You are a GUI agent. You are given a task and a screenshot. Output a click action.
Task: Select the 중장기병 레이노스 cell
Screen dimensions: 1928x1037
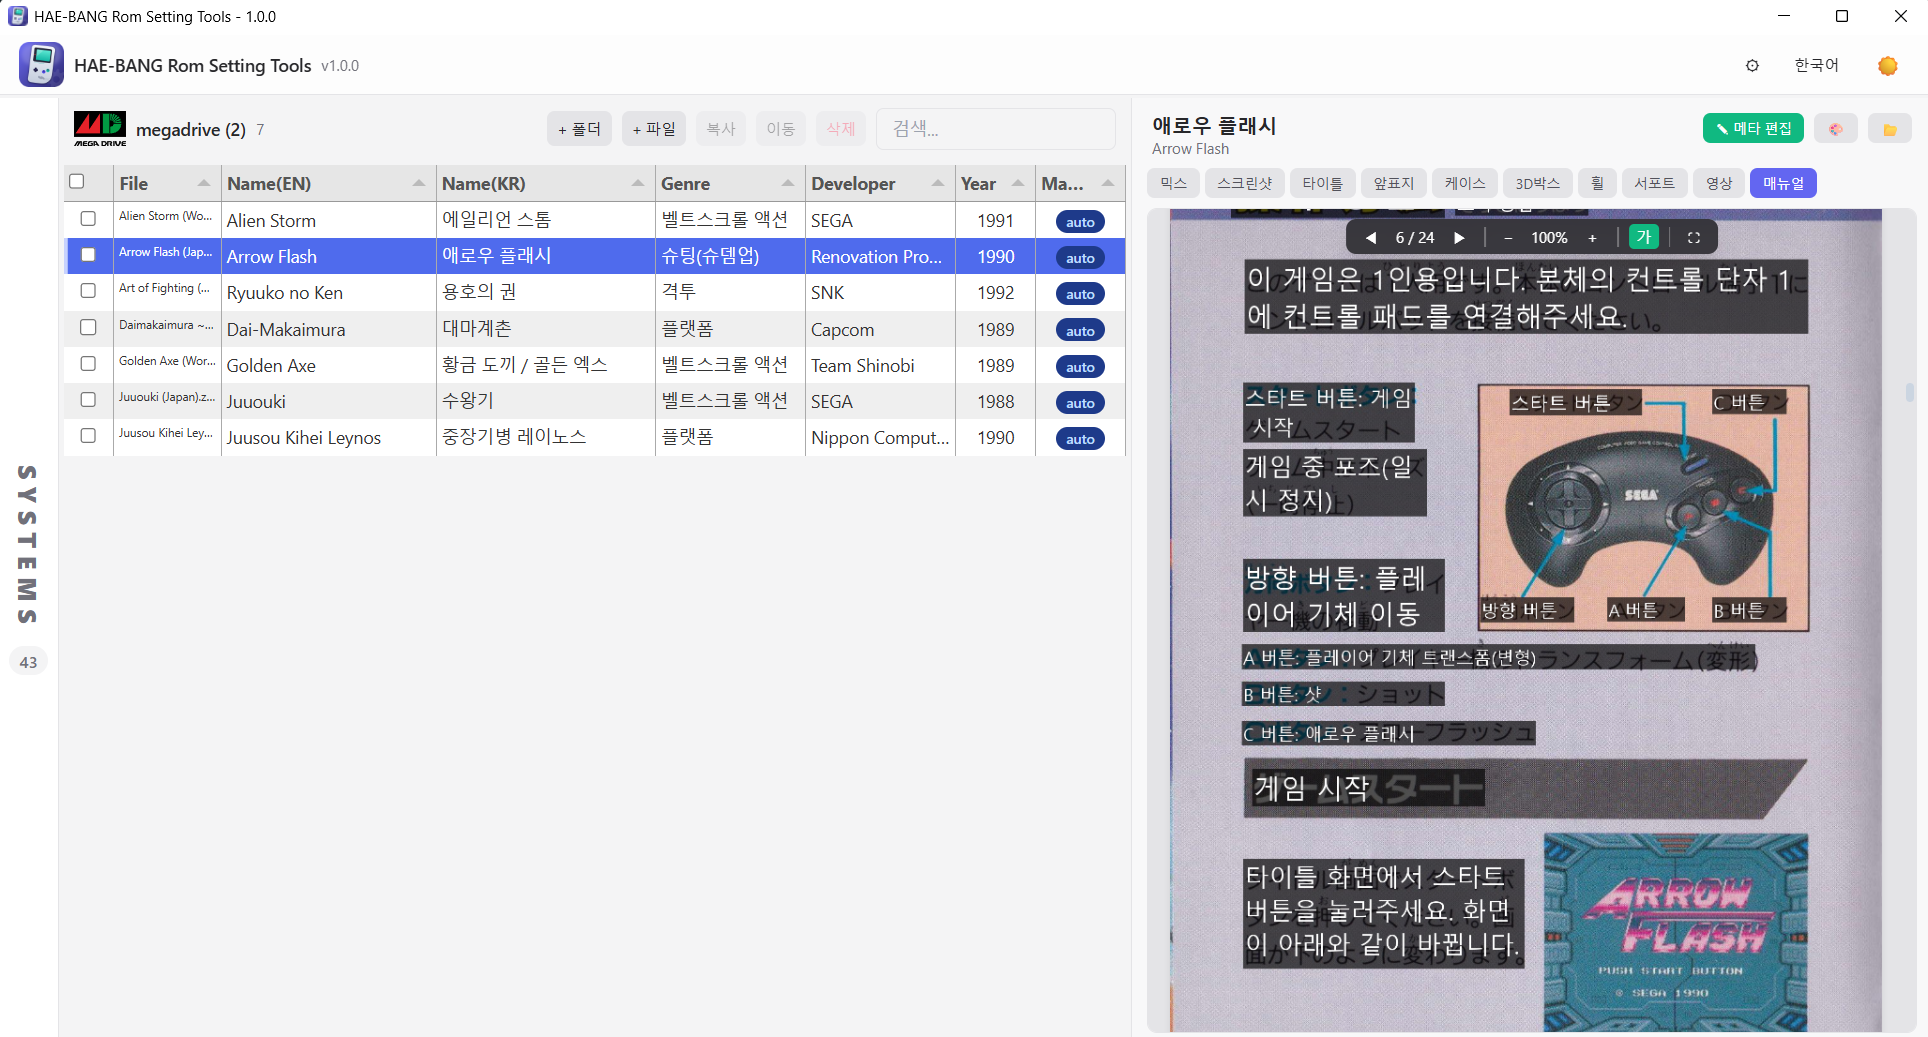pos(545,437)
